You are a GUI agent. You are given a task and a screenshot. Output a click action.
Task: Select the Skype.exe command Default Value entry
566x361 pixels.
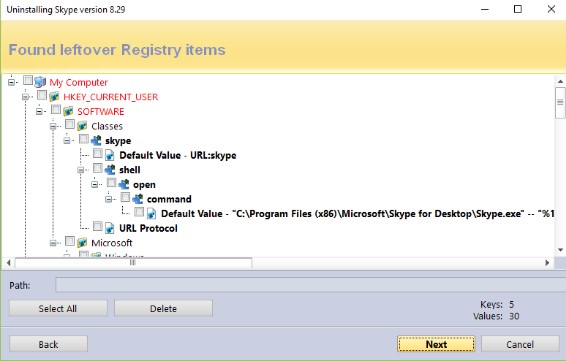point(357,214)
